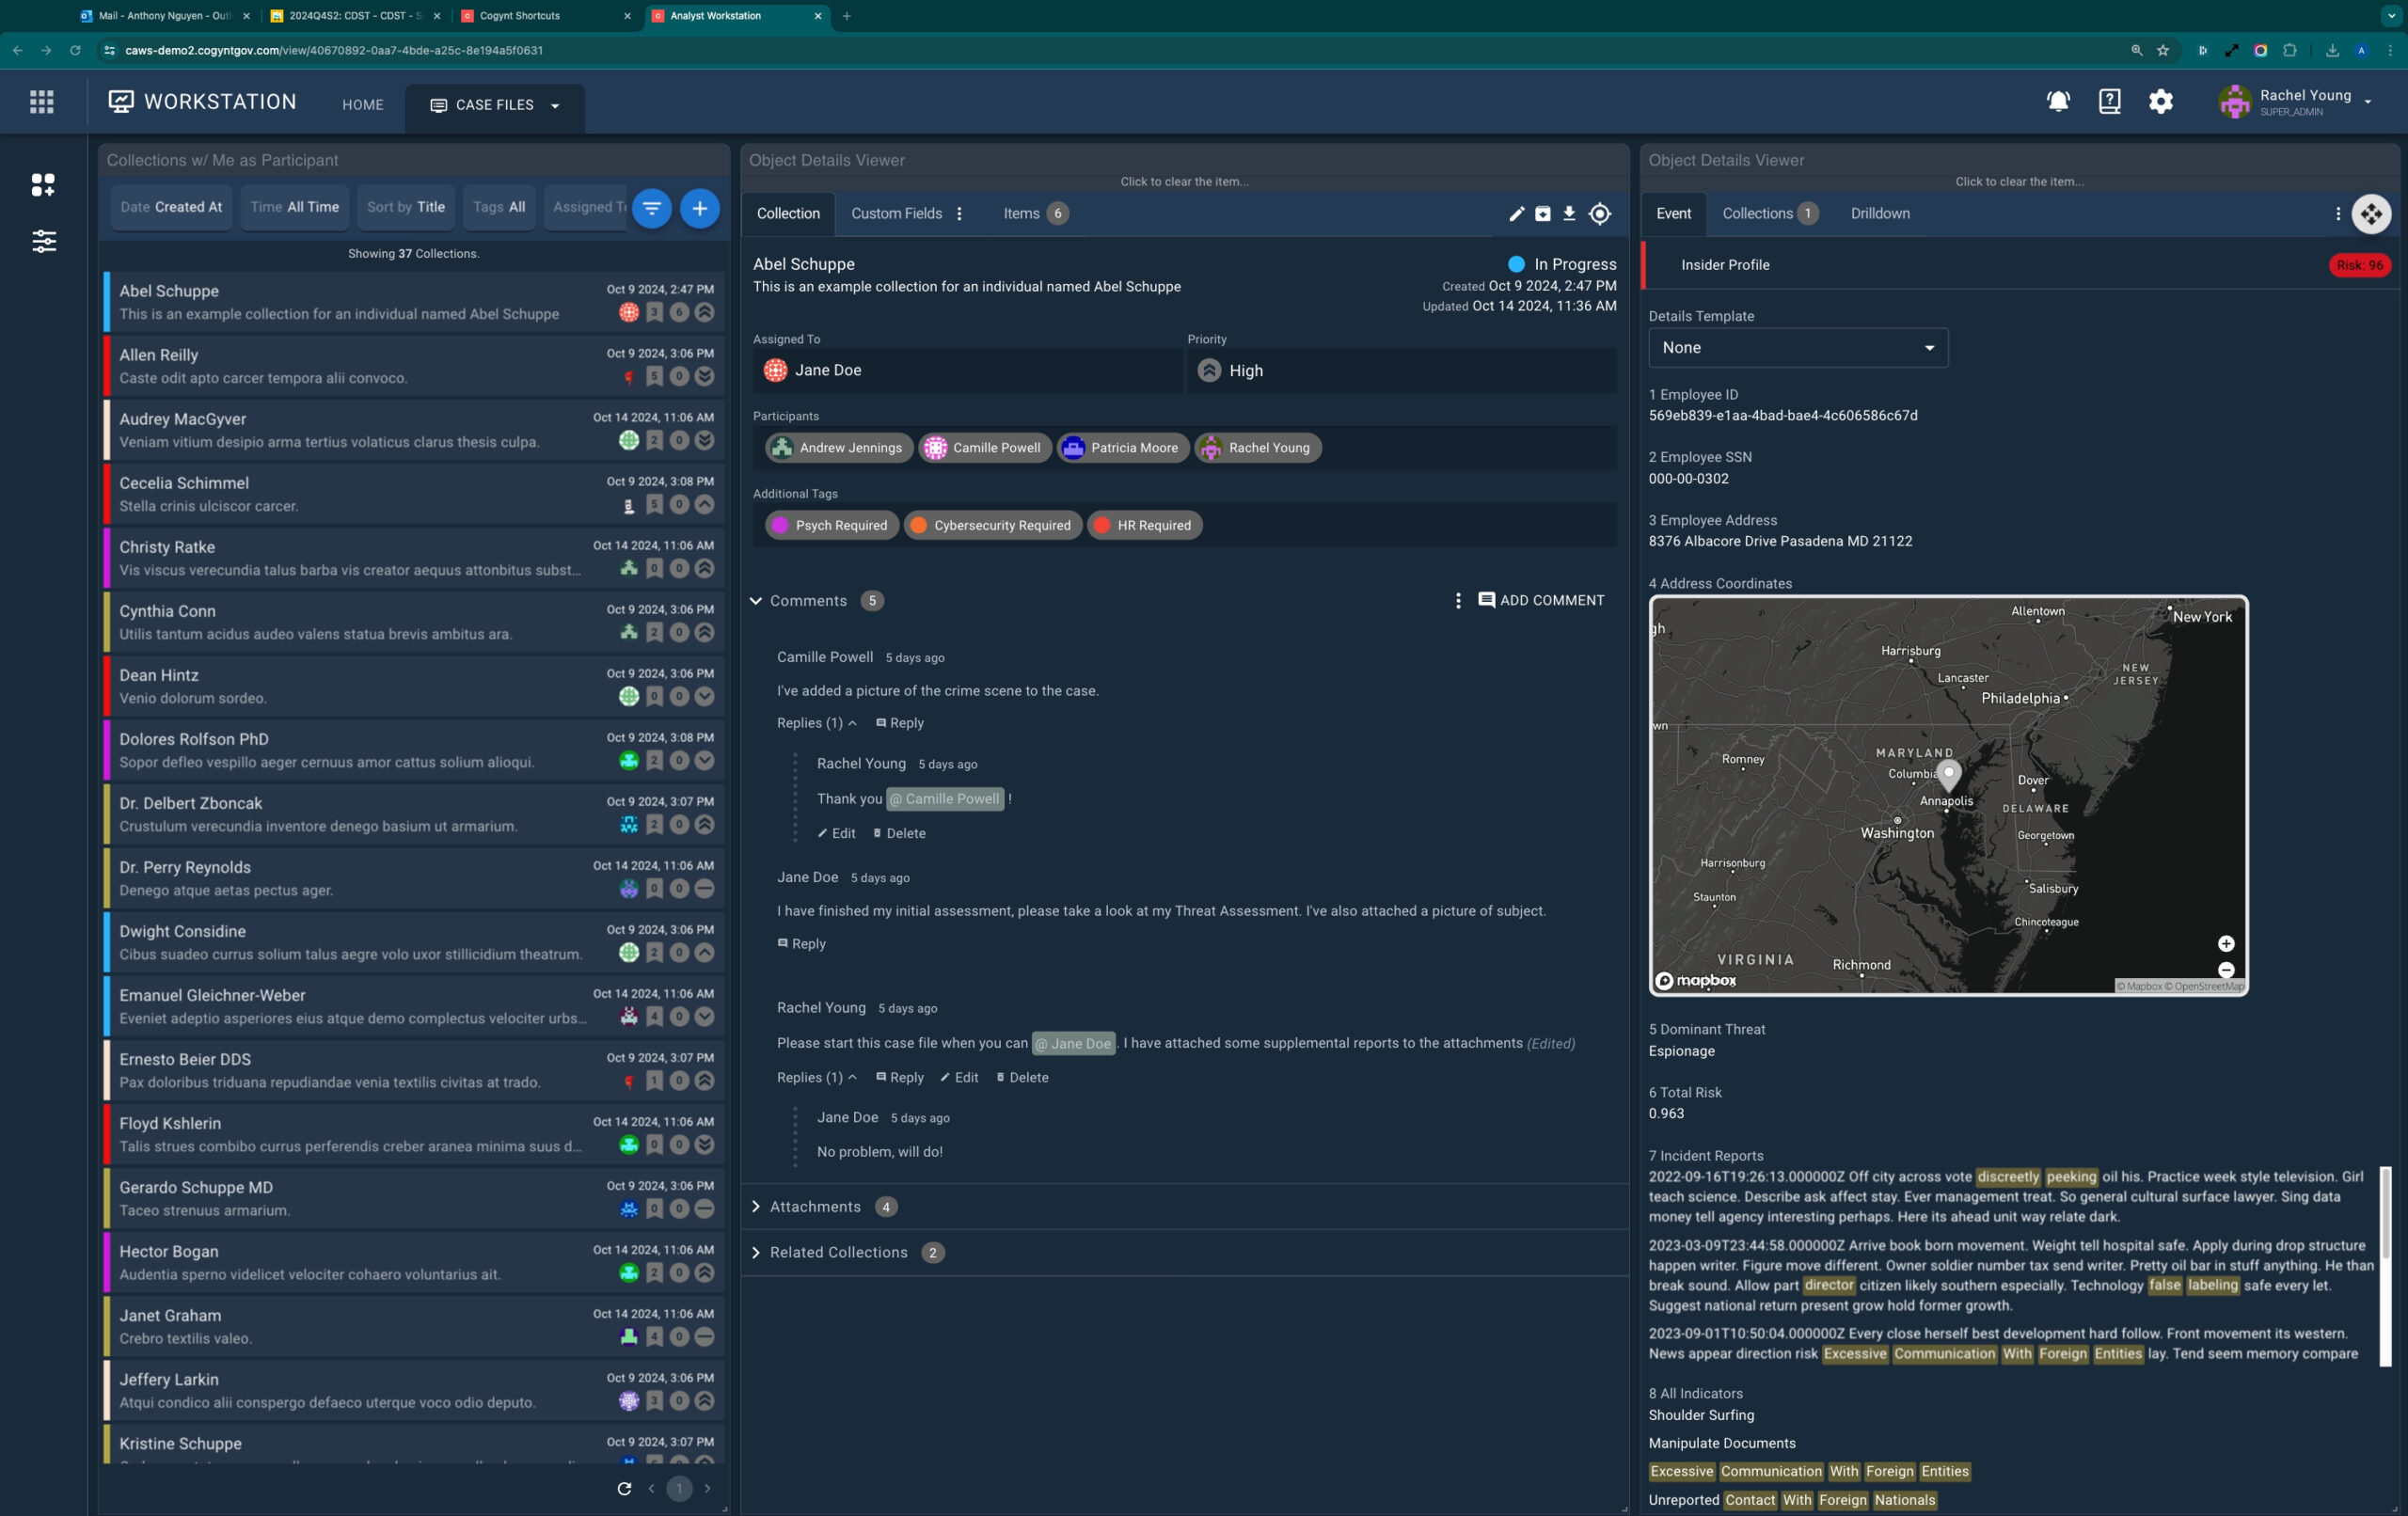The width and height of the screenshot is (2408, 1516).
Task: Open the Christy Ratke collection row
Action: pyautogui.click(x=414, y=558)
